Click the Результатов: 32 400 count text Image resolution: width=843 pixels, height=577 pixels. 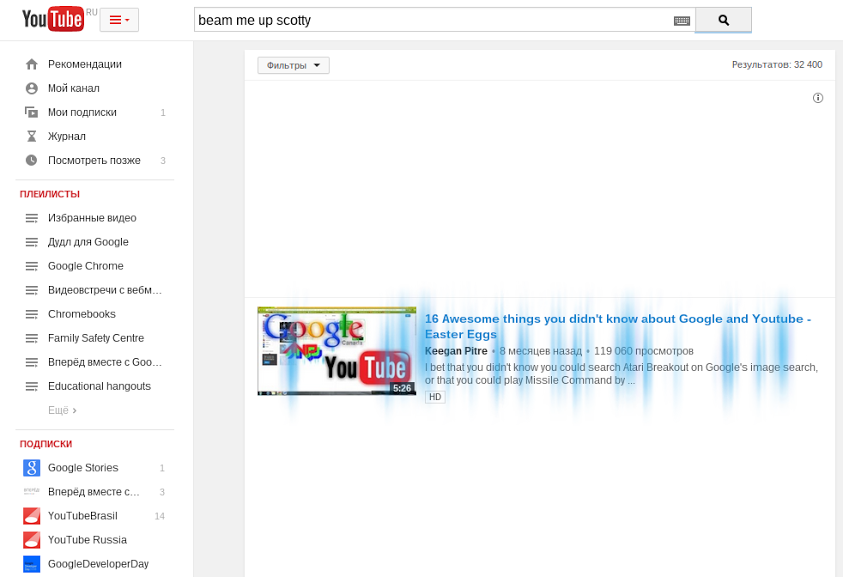click(777, 65)
